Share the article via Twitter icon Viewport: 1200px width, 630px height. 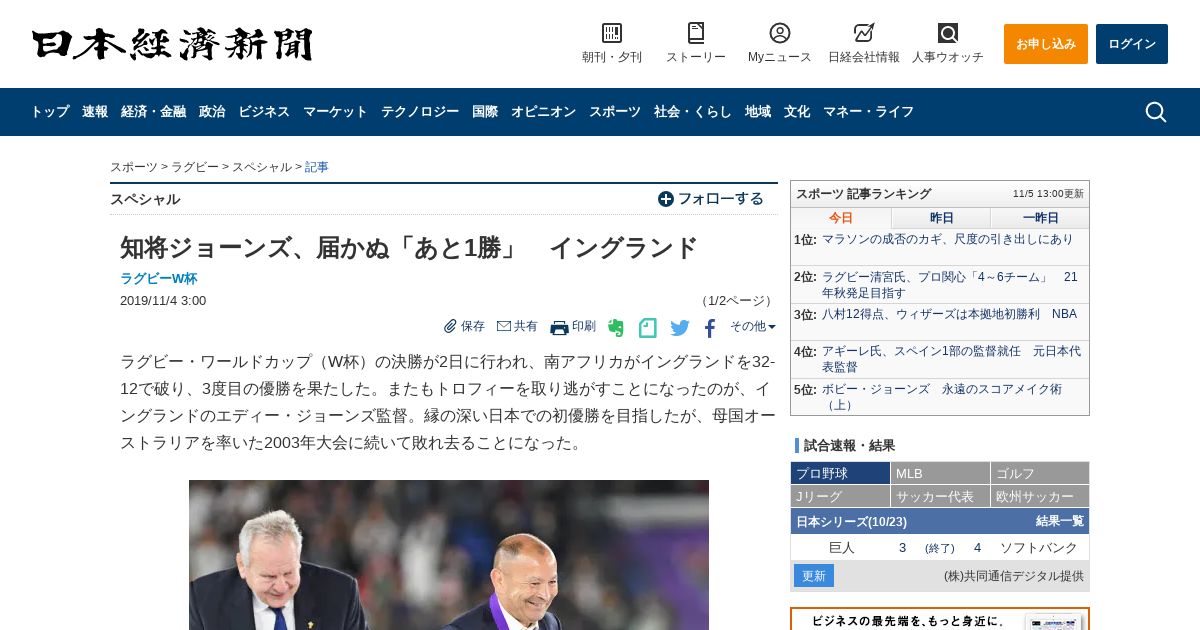pos(680,327)
